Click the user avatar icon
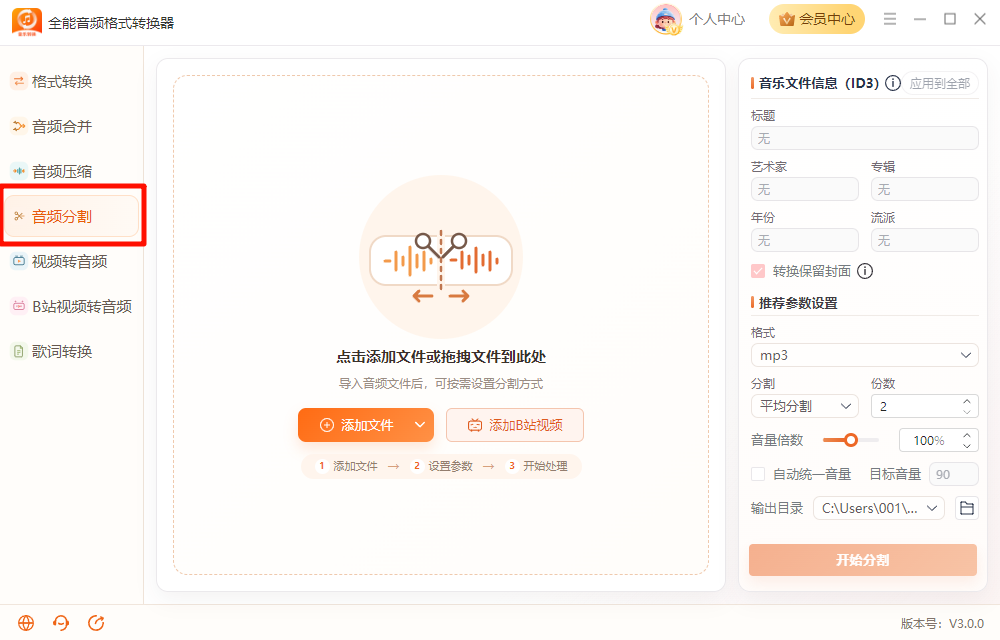The width and height of the screenshot is (1000, 640). [666, 20]
